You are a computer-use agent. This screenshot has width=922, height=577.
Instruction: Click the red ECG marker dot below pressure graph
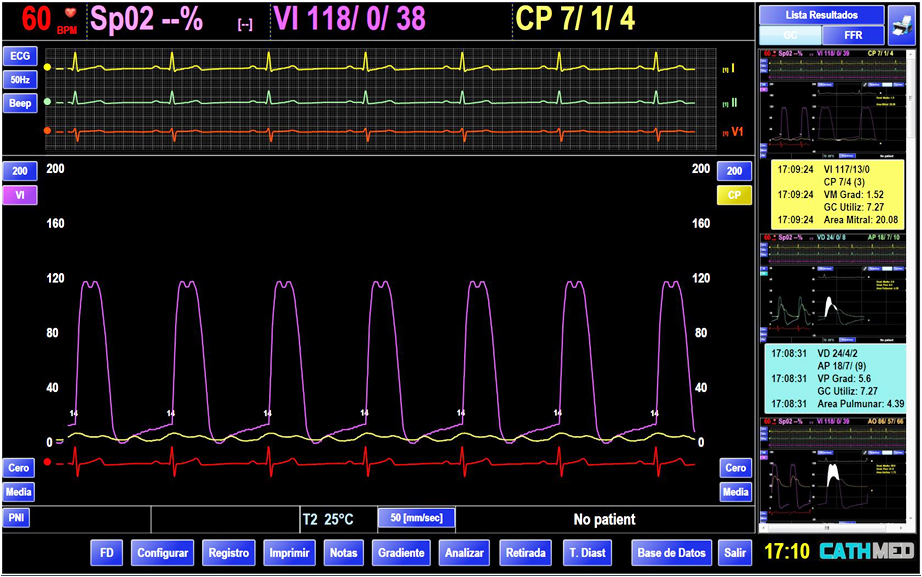pos(47,462)
